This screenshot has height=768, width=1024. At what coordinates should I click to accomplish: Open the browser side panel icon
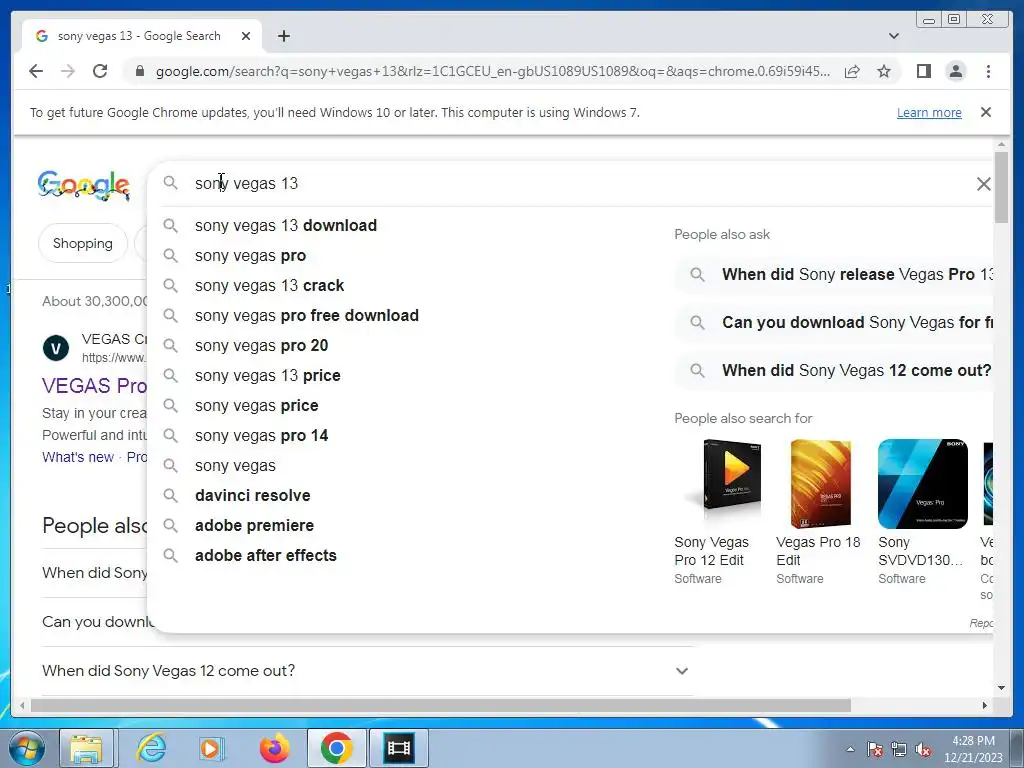[923, 71]
